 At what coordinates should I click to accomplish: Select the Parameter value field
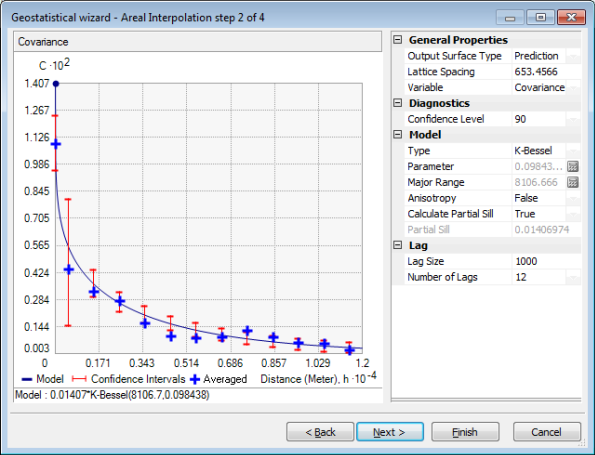tap(539, 166)
